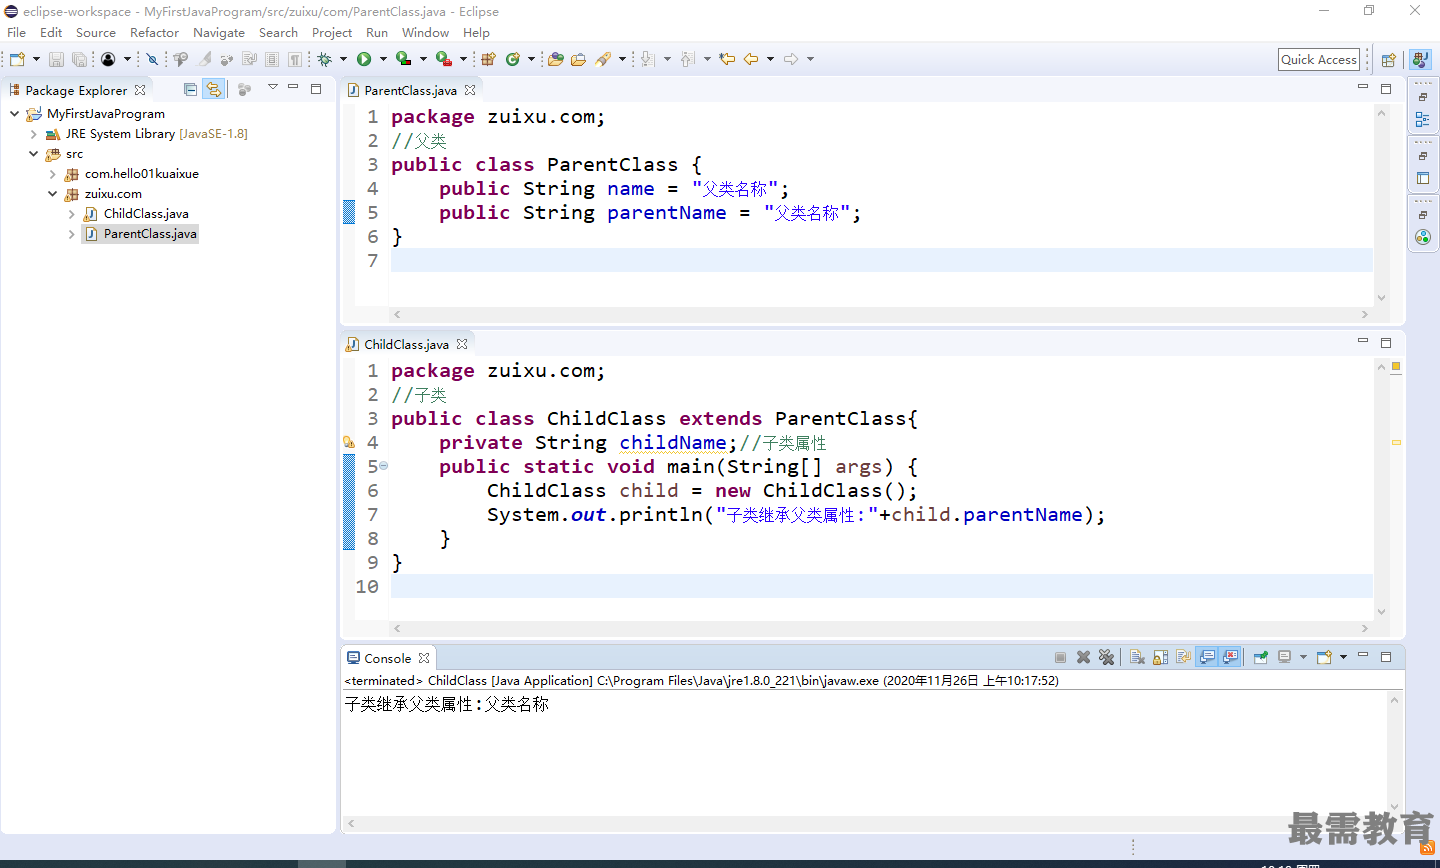
Task: Toggle Show Console When Standard Error Changes
Action: (x=1230, y=657)
